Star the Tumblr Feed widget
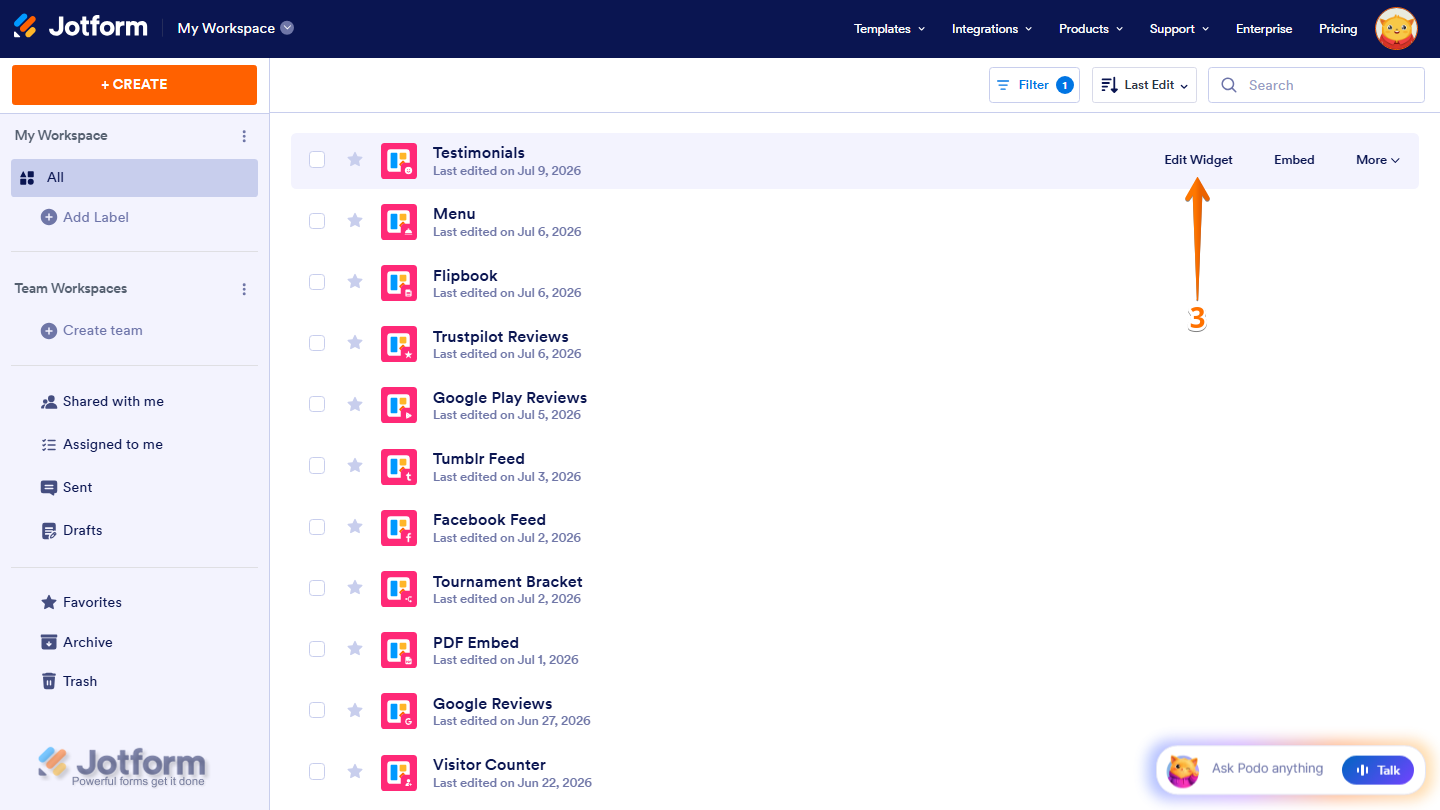1440x810 pixels. click(355, 465)
